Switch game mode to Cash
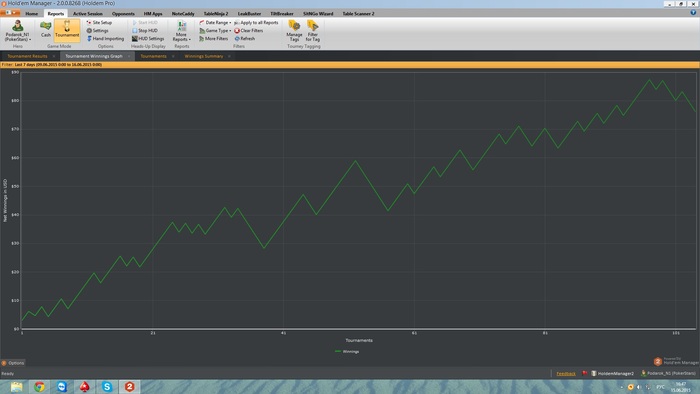Viewport: 700px width, 394px height. pyautogui.click(x=46, y=30)
